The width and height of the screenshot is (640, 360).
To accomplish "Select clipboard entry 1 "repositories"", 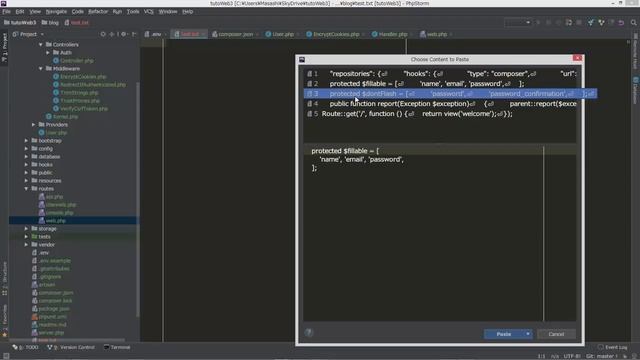I will [x=440, y=74].
